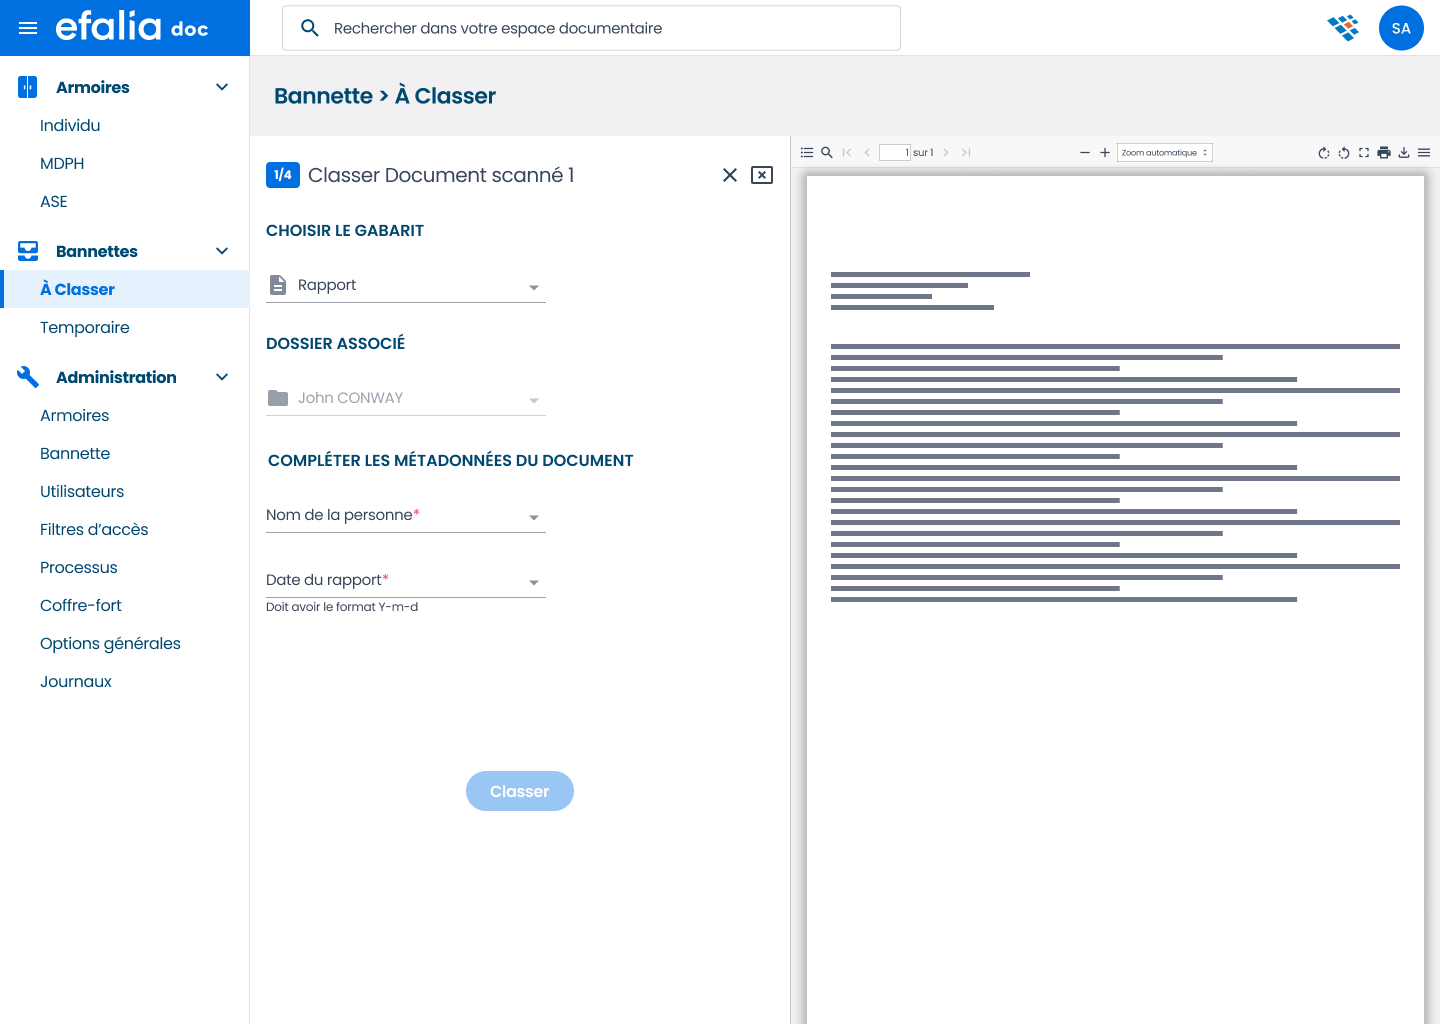Zoom in the PDF with plus
Image resolution: width=1440 pixels, height=1024 pixels.
click(1105, 153)
